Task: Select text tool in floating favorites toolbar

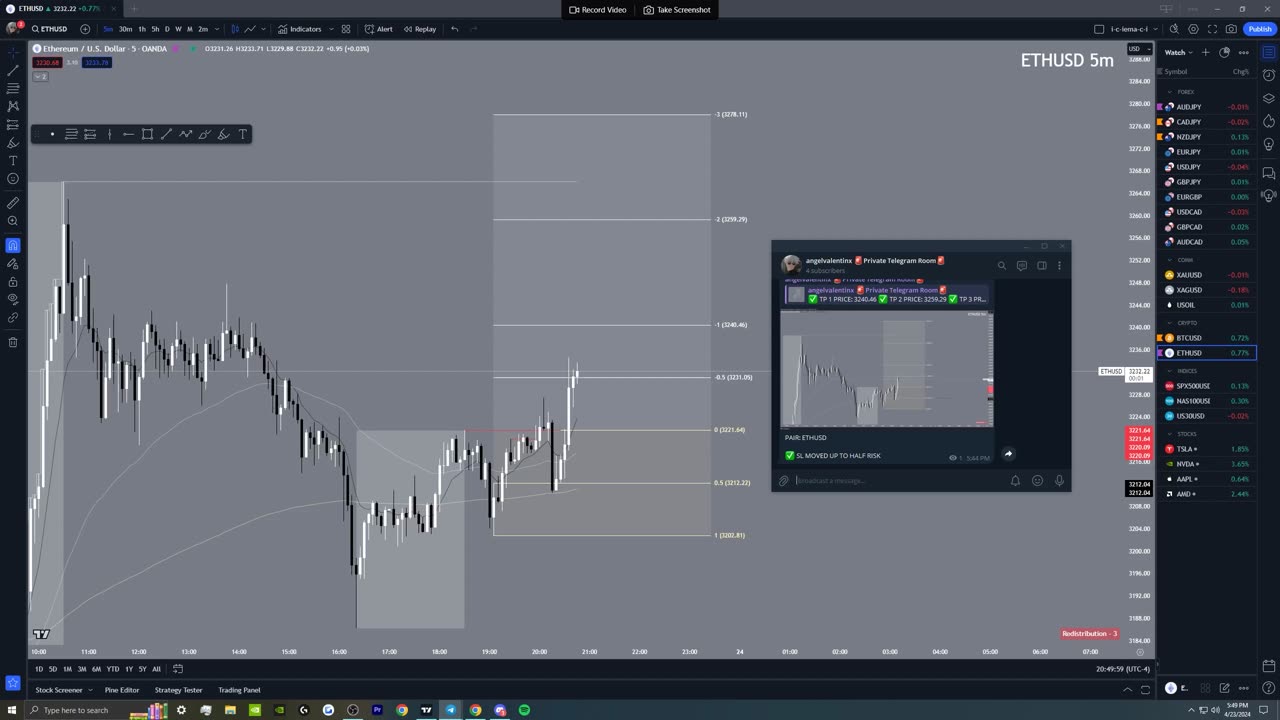Action: click(242, 134)
